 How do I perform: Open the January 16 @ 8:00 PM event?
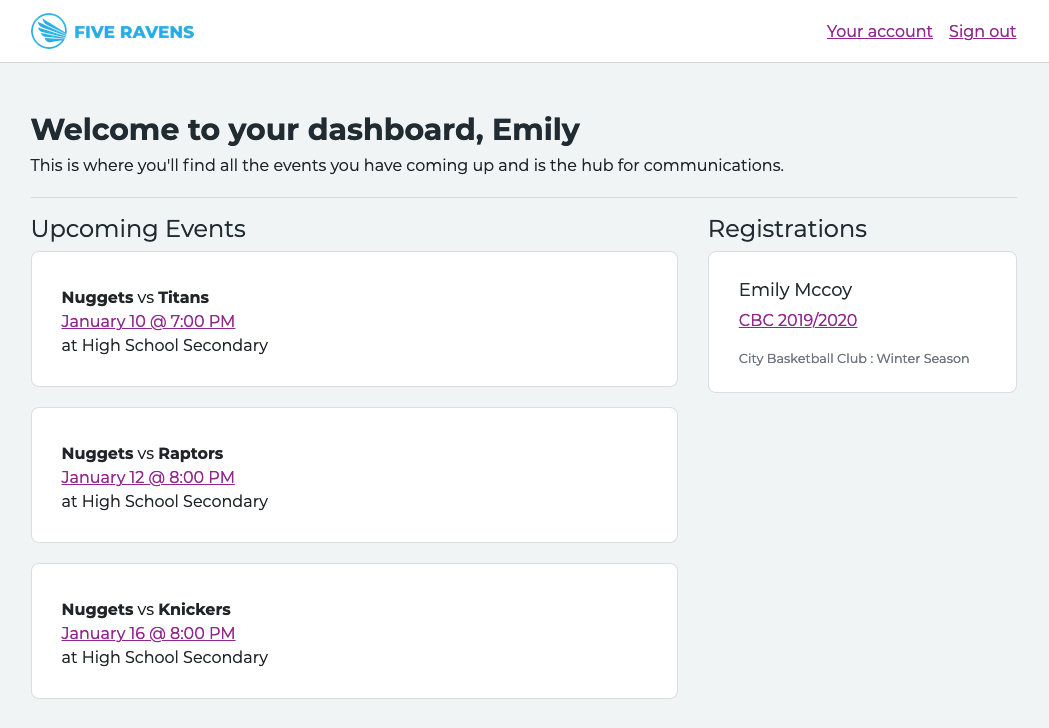coord(148,633)
